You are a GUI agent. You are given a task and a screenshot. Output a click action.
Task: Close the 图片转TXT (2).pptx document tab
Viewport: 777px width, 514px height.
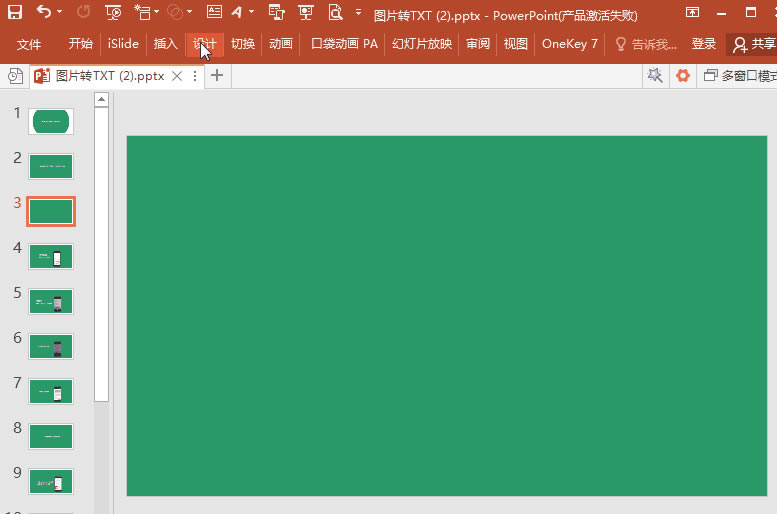[177, 76]
